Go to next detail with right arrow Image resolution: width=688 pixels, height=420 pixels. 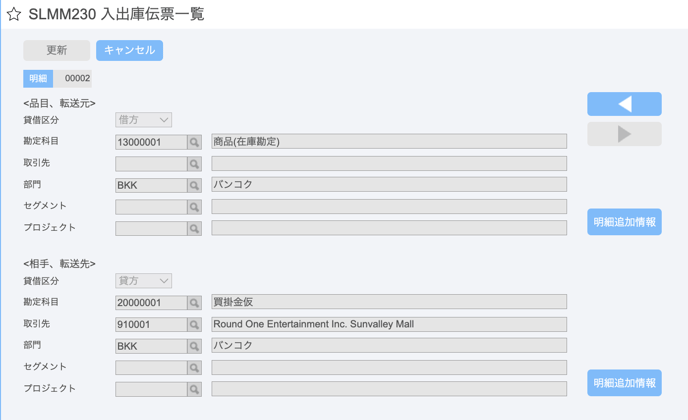[x=624, y=134]
